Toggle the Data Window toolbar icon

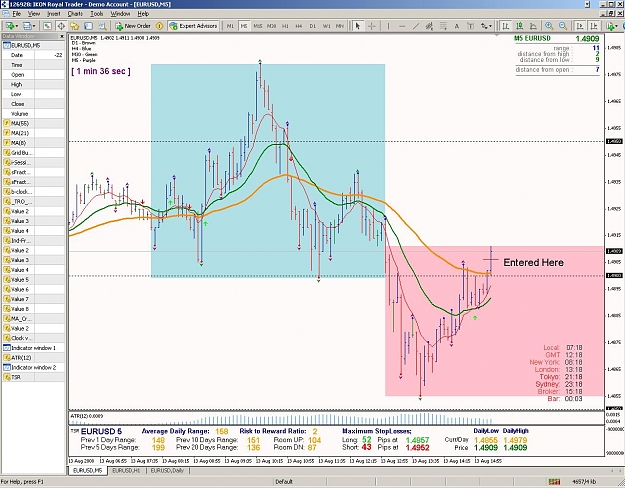click(61, 26)
